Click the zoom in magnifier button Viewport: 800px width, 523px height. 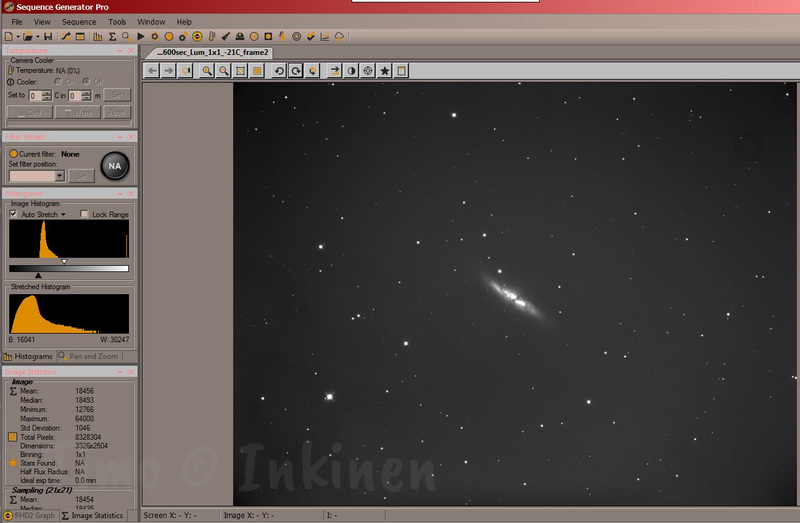pyautogui.click(x=206, y=71)
